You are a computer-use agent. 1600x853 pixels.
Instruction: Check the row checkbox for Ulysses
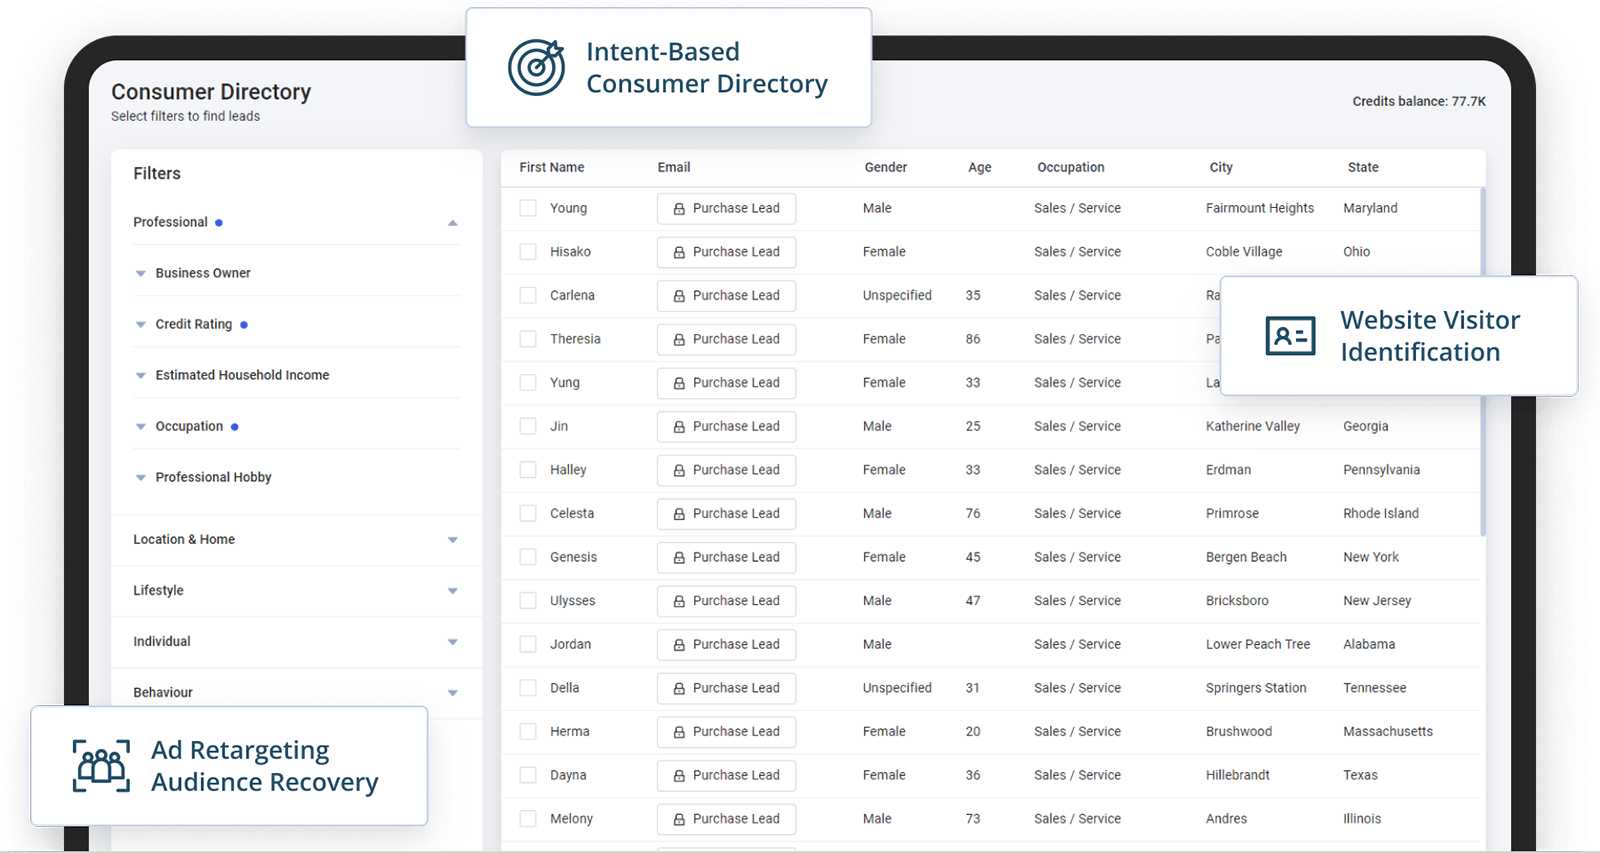coord(528,601)
